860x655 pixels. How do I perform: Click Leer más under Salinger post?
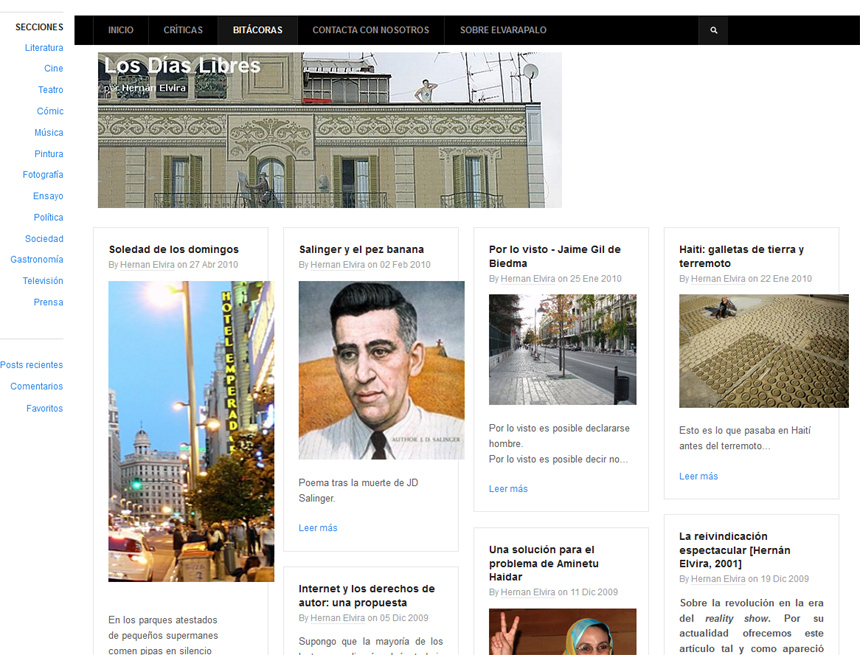[318, 528]
